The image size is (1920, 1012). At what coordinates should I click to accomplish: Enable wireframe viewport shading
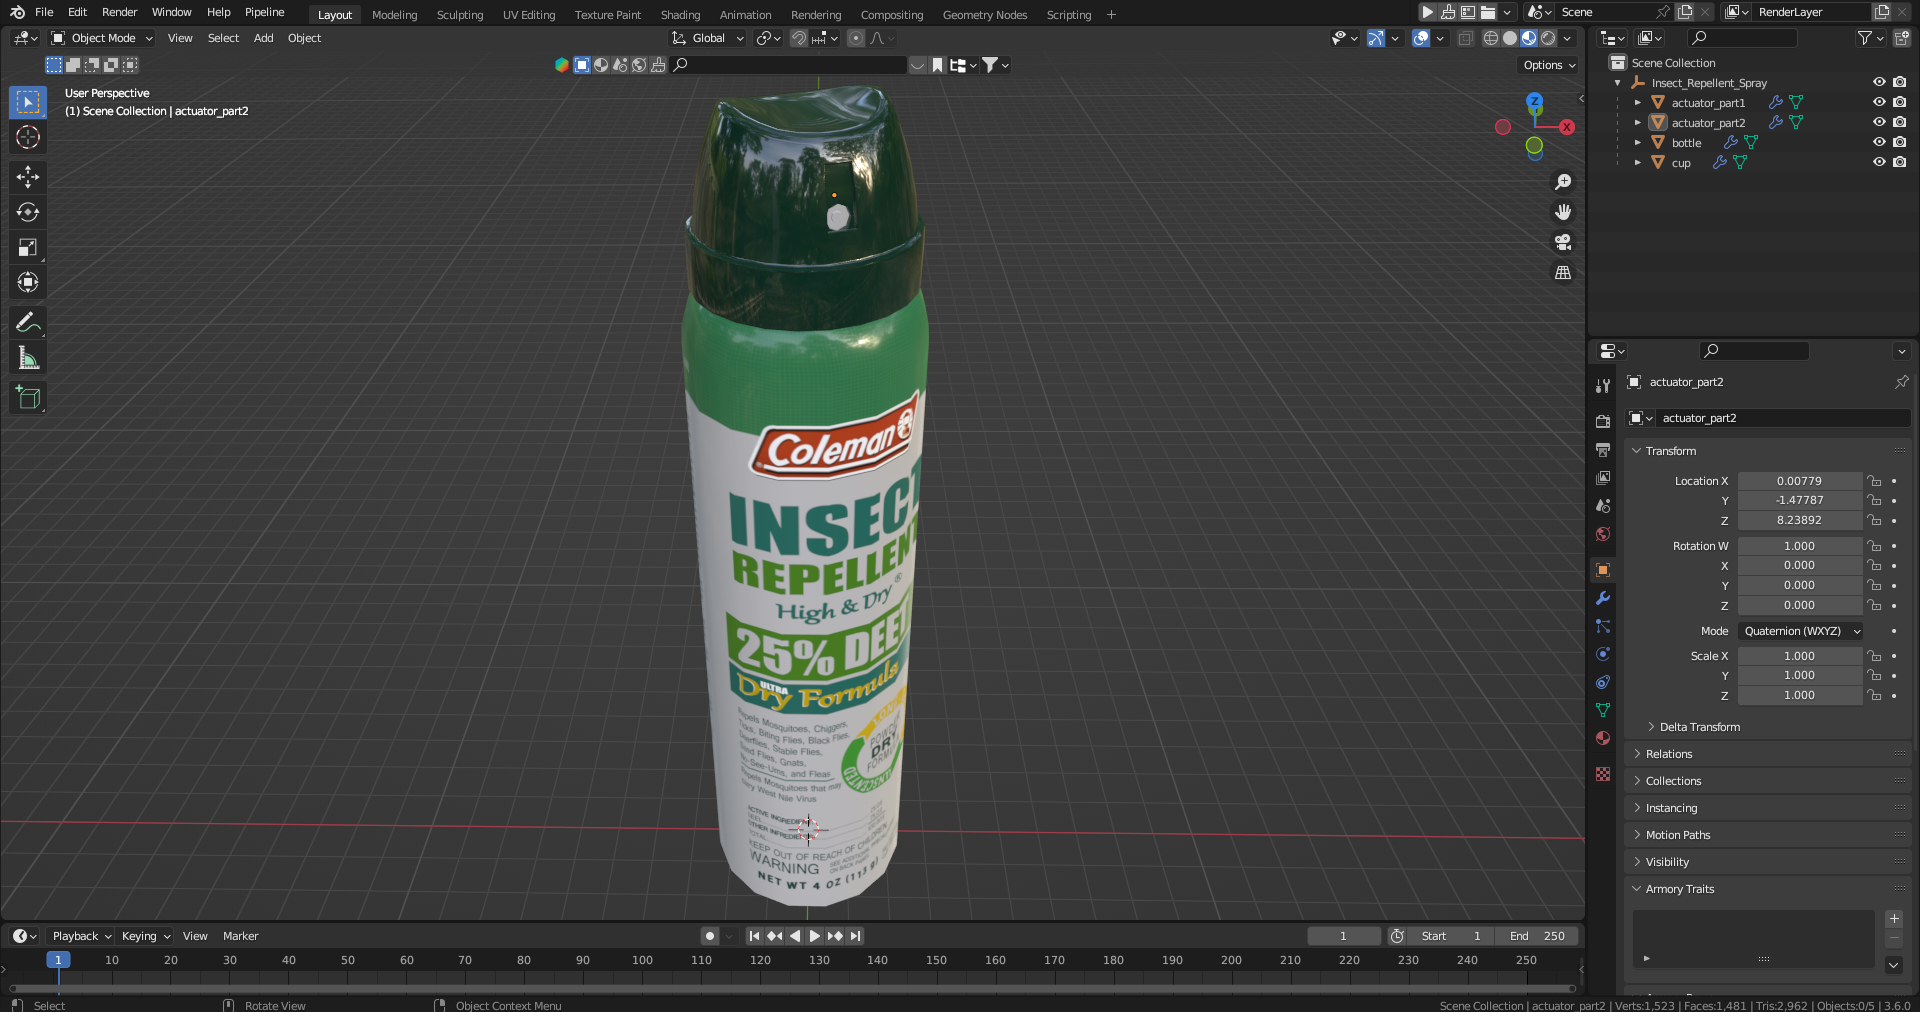point(1490,38)
